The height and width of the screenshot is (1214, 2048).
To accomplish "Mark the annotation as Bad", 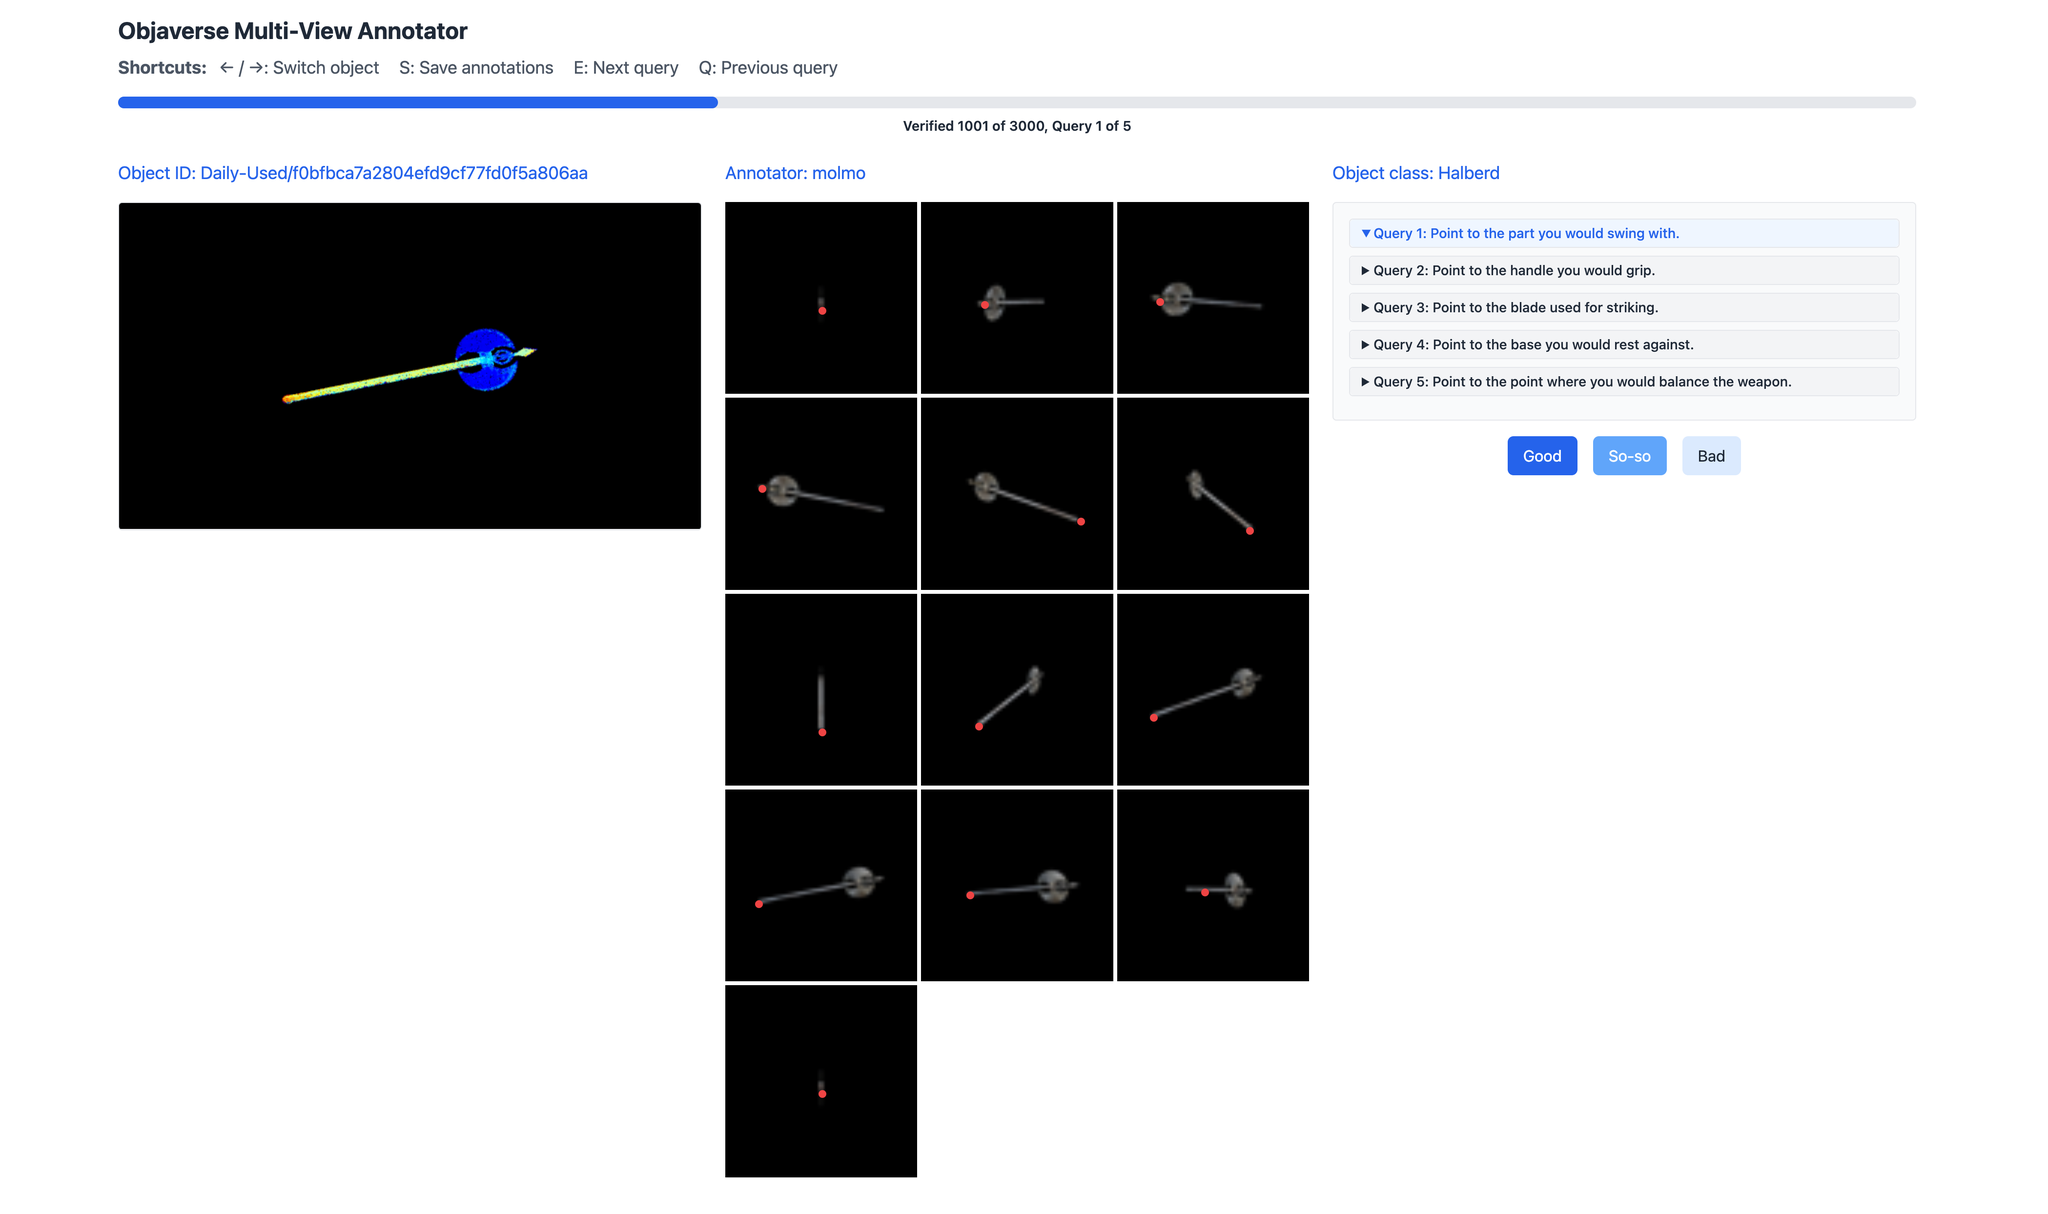I will [x=1711, y=456].
